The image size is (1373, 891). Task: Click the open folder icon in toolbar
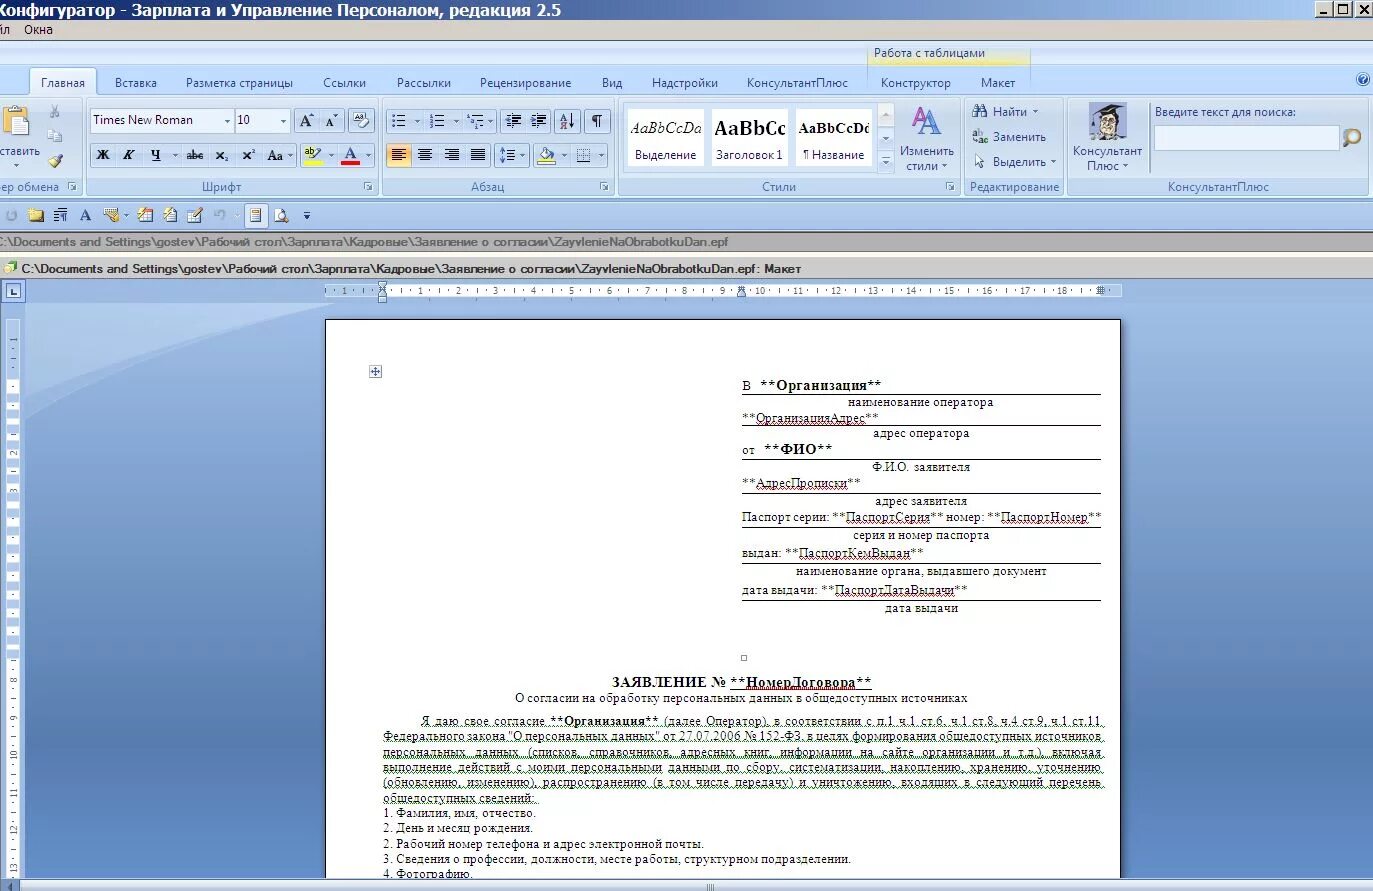[36, 215]
